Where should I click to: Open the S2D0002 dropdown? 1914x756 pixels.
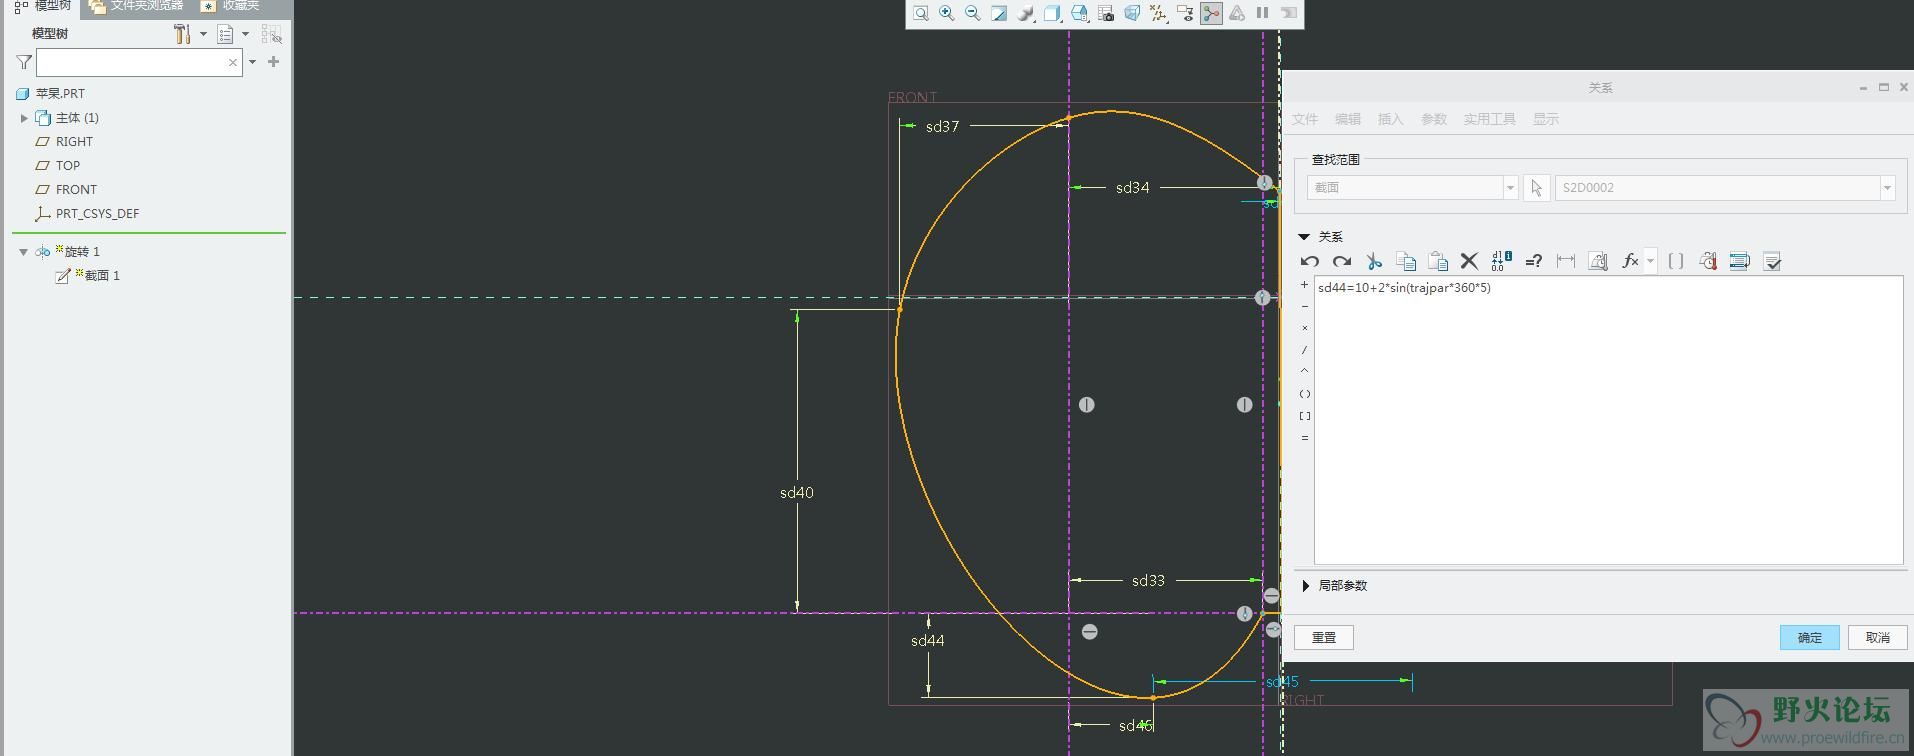(x=1887, y=188)
